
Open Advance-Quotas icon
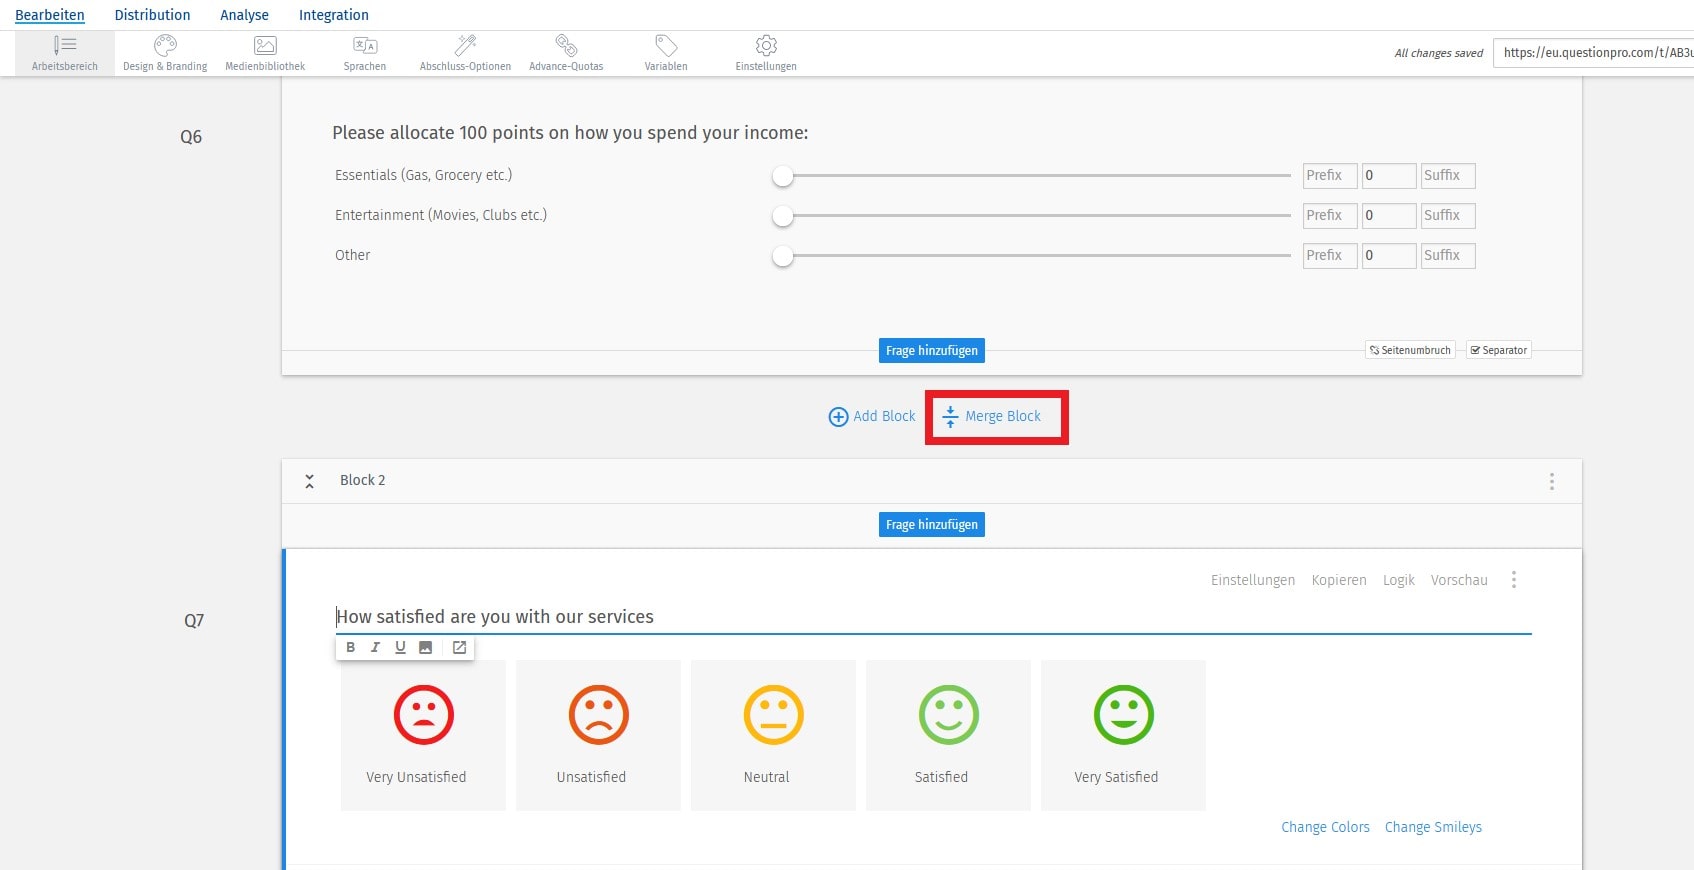(566, 45)
